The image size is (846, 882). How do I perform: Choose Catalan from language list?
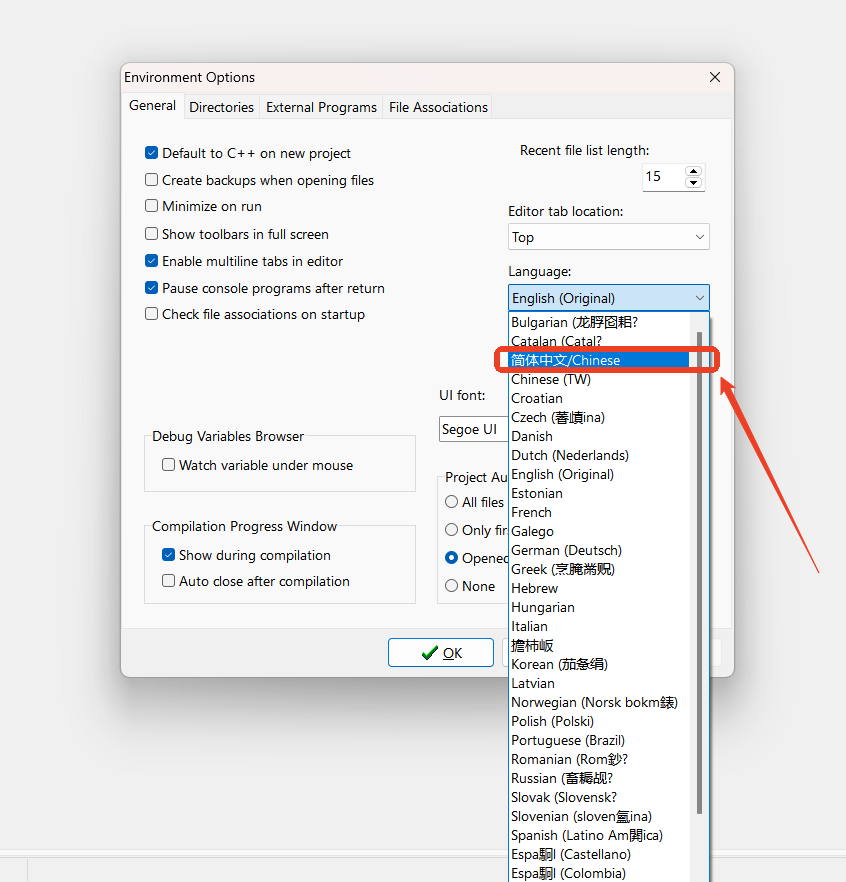[599, 341]
